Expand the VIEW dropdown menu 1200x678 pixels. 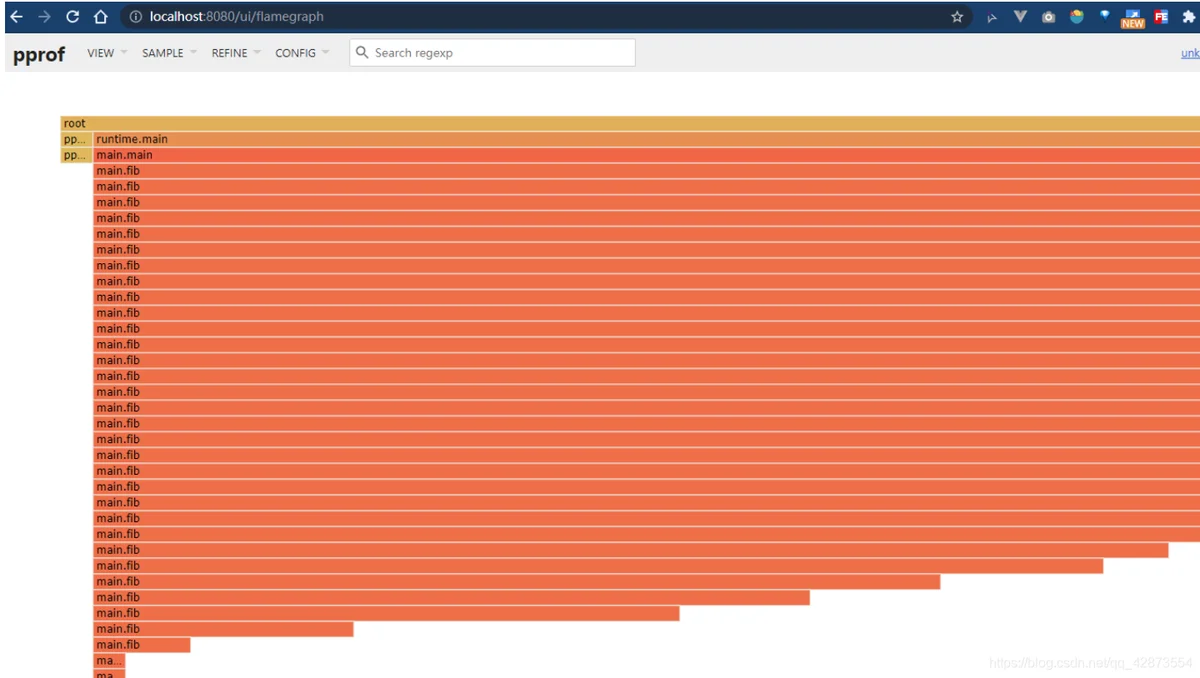[107, 53]
